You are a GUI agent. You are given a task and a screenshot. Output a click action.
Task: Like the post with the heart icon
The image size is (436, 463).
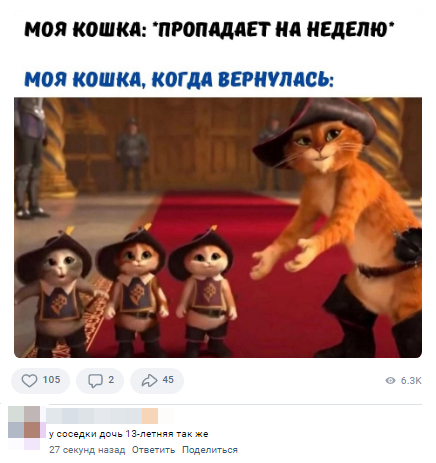click(x=29, y=380)
